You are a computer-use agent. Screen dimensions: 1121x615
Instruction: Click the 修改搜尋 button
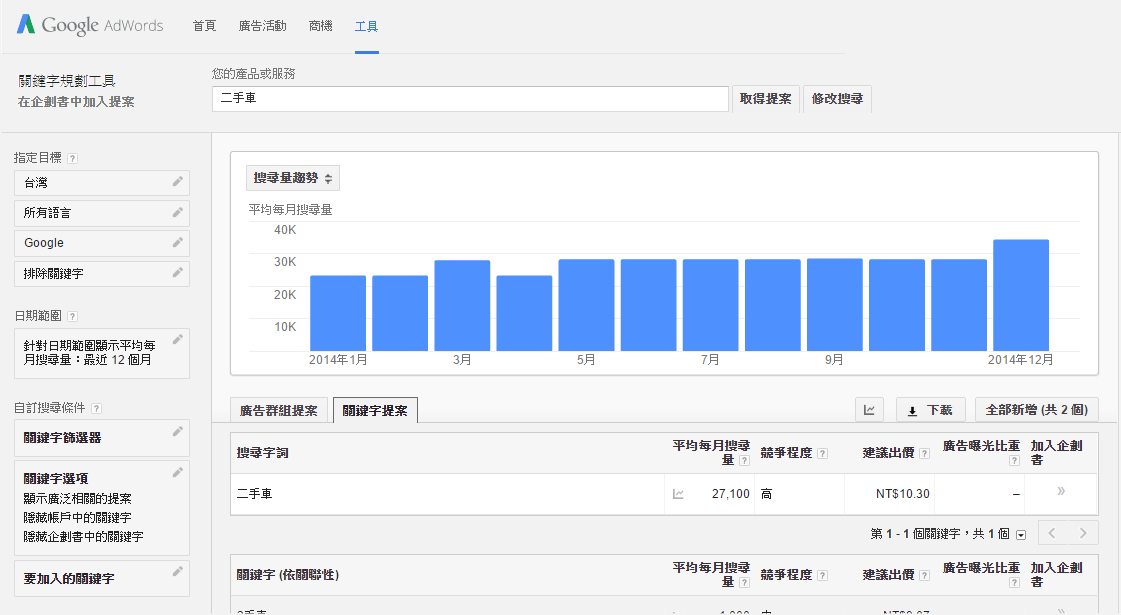pyautogui.click(x=837, y=99)
